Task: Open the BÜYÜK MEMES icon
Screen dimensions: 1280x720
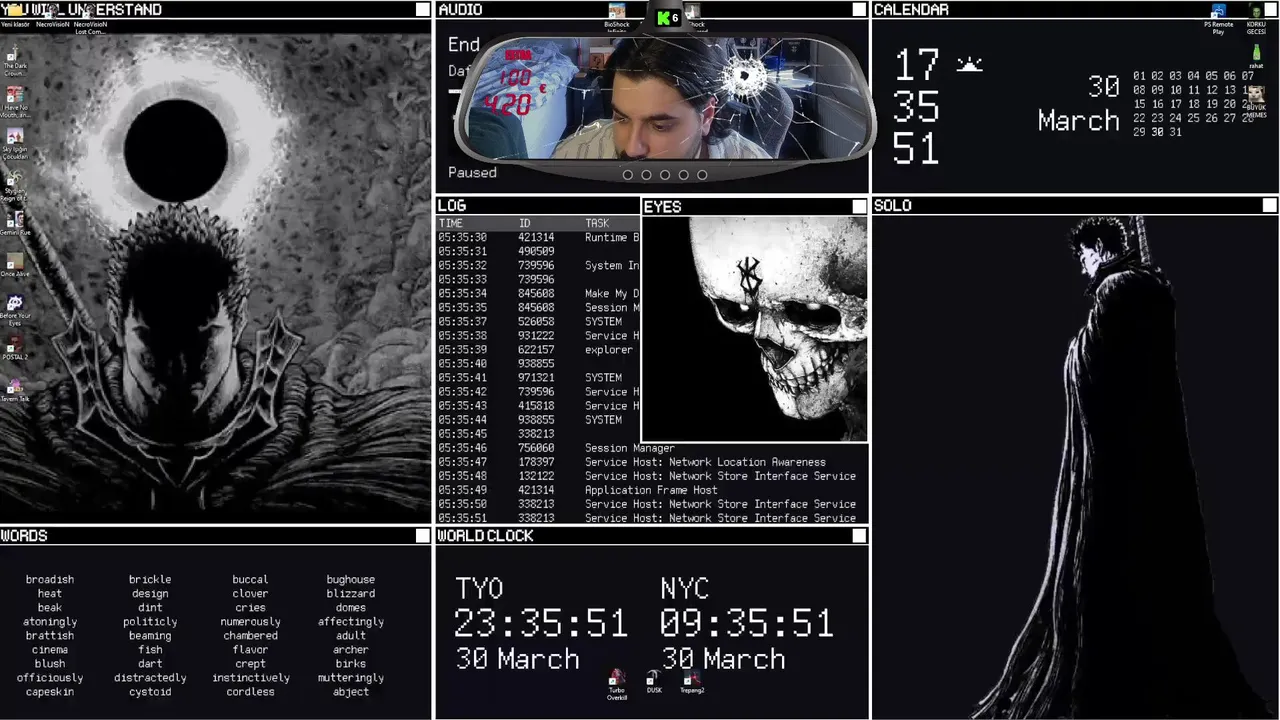Action: 1255,102
